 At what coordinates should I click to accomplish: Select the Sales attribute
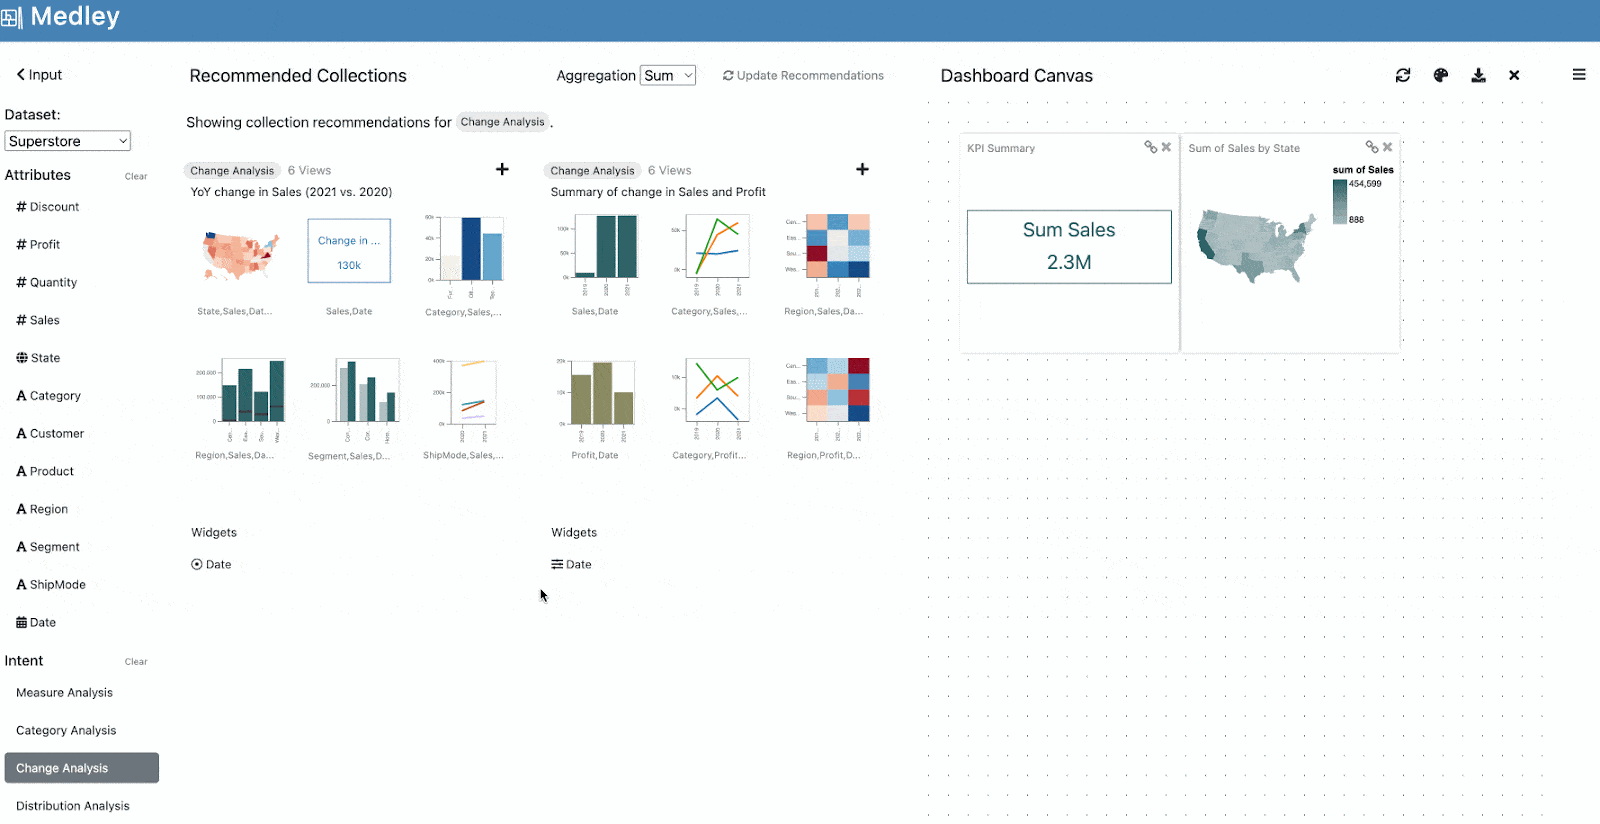(38, 321)
